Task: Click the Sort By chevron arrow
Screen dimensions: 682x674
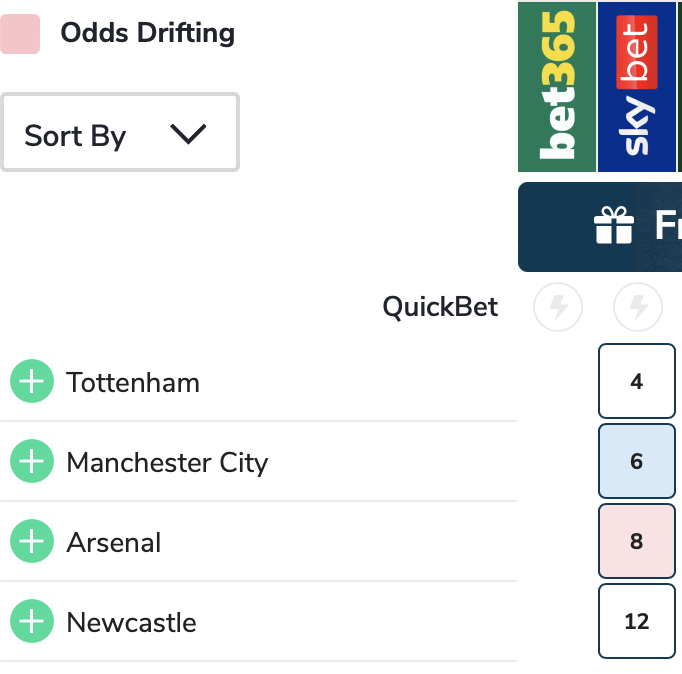Action: pyautogui.click(x=188, y=134)
